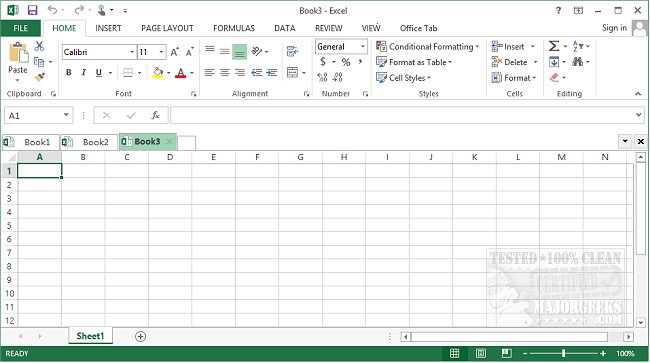
Task: Click Insert cells button
Action: [508, 46]
